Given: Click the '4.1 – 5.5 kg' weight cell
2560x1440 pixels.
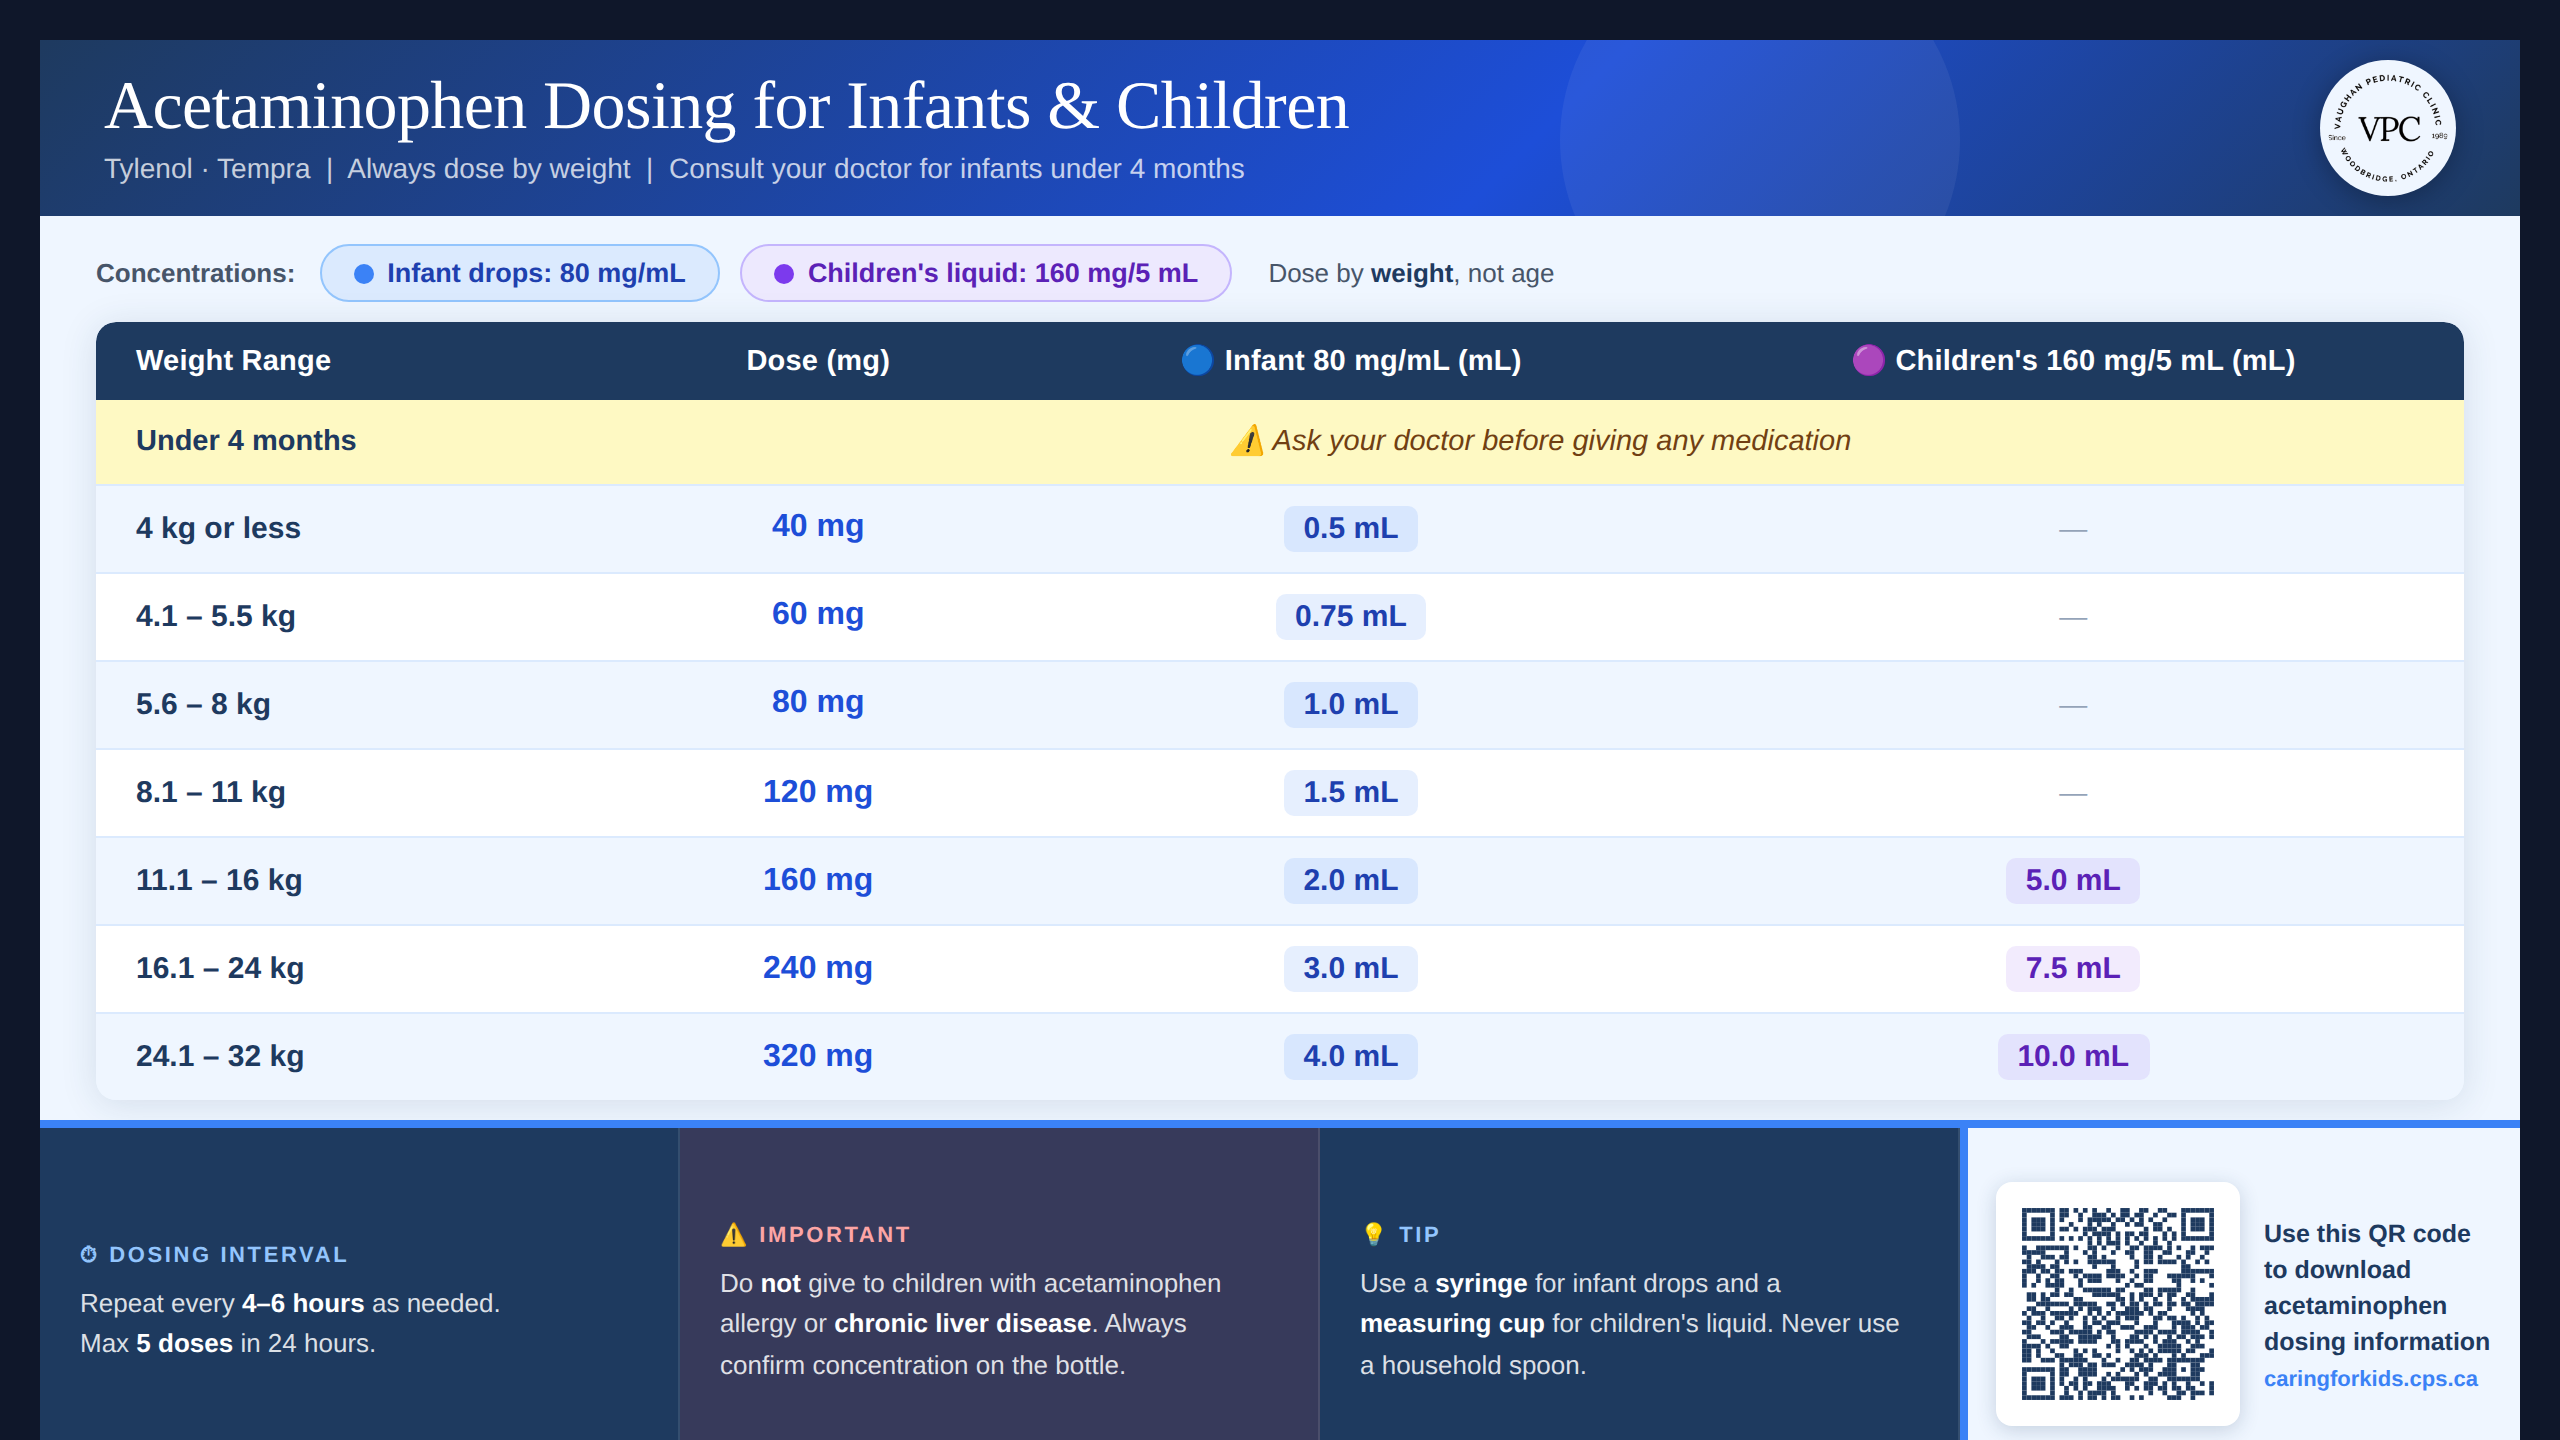Looking at the screenshot, I should (x=216, y=616).
